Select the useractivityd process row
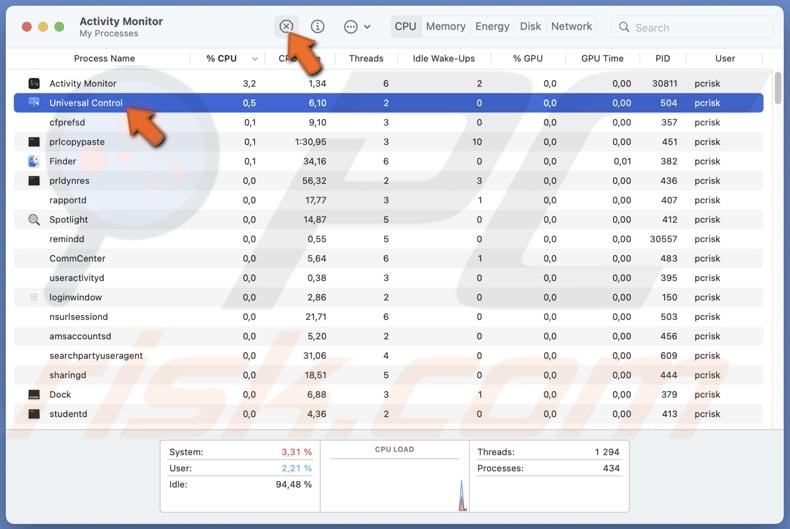Image resolution: width=790 pixels, height=529 pixels. tap(388, 278)
